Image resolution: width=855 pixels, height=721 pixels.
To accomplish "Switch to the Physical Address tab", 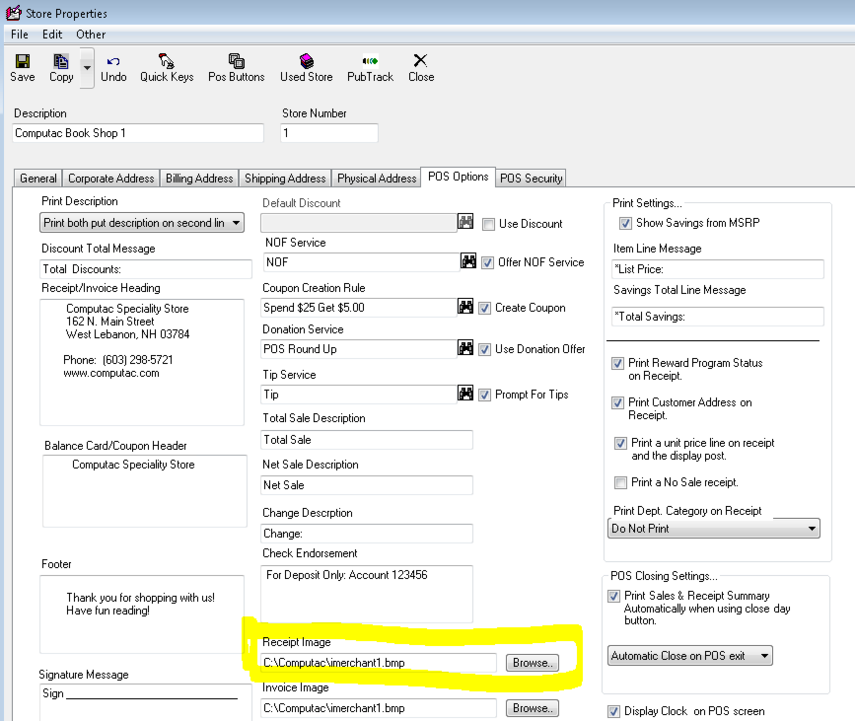I will [x=377, y=178].
